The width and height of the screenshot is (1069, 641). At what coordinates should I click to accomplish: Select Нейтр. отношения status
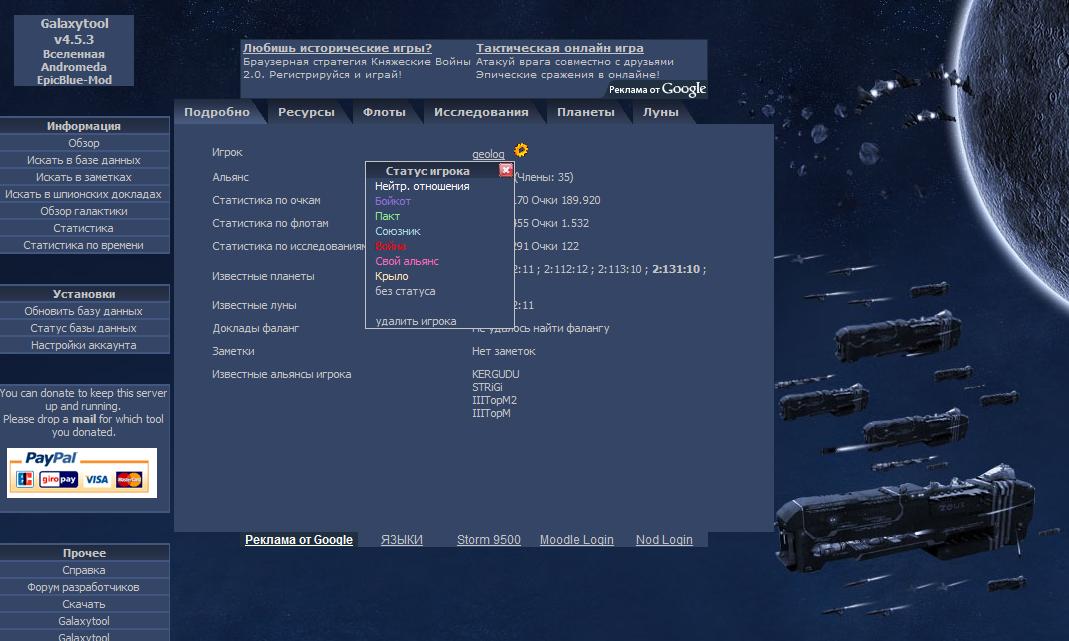(x=422, y=186)
